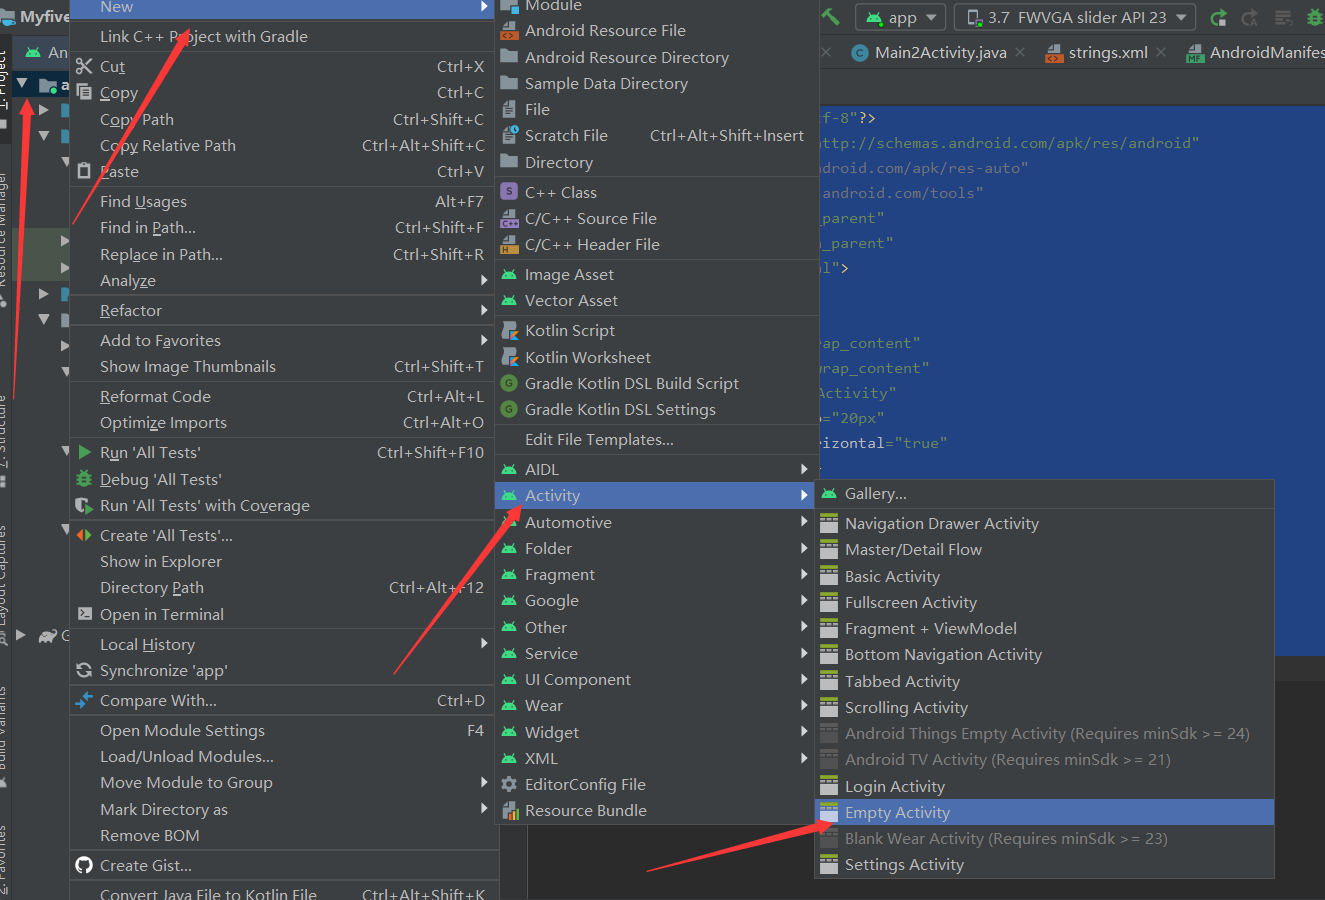Close the Main2Activity.java tab
This screenshot has height=900, width=1325.
pyautogui.click(x=1019, y=52)
